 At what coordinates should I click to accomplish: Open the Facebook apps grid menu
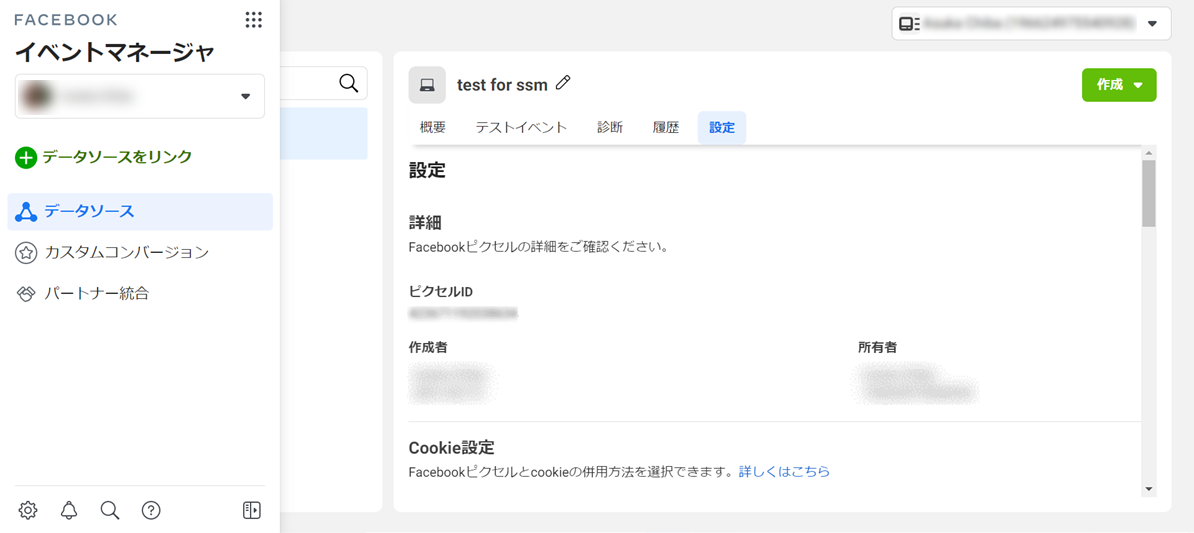click(x=254, y=20)
